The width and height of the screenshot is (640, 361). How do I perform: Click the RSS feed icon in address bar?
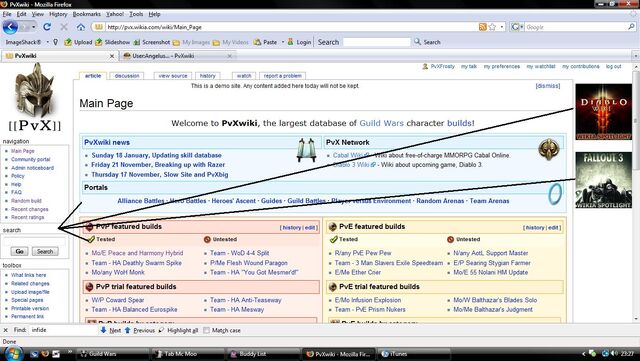click(482, 27)
